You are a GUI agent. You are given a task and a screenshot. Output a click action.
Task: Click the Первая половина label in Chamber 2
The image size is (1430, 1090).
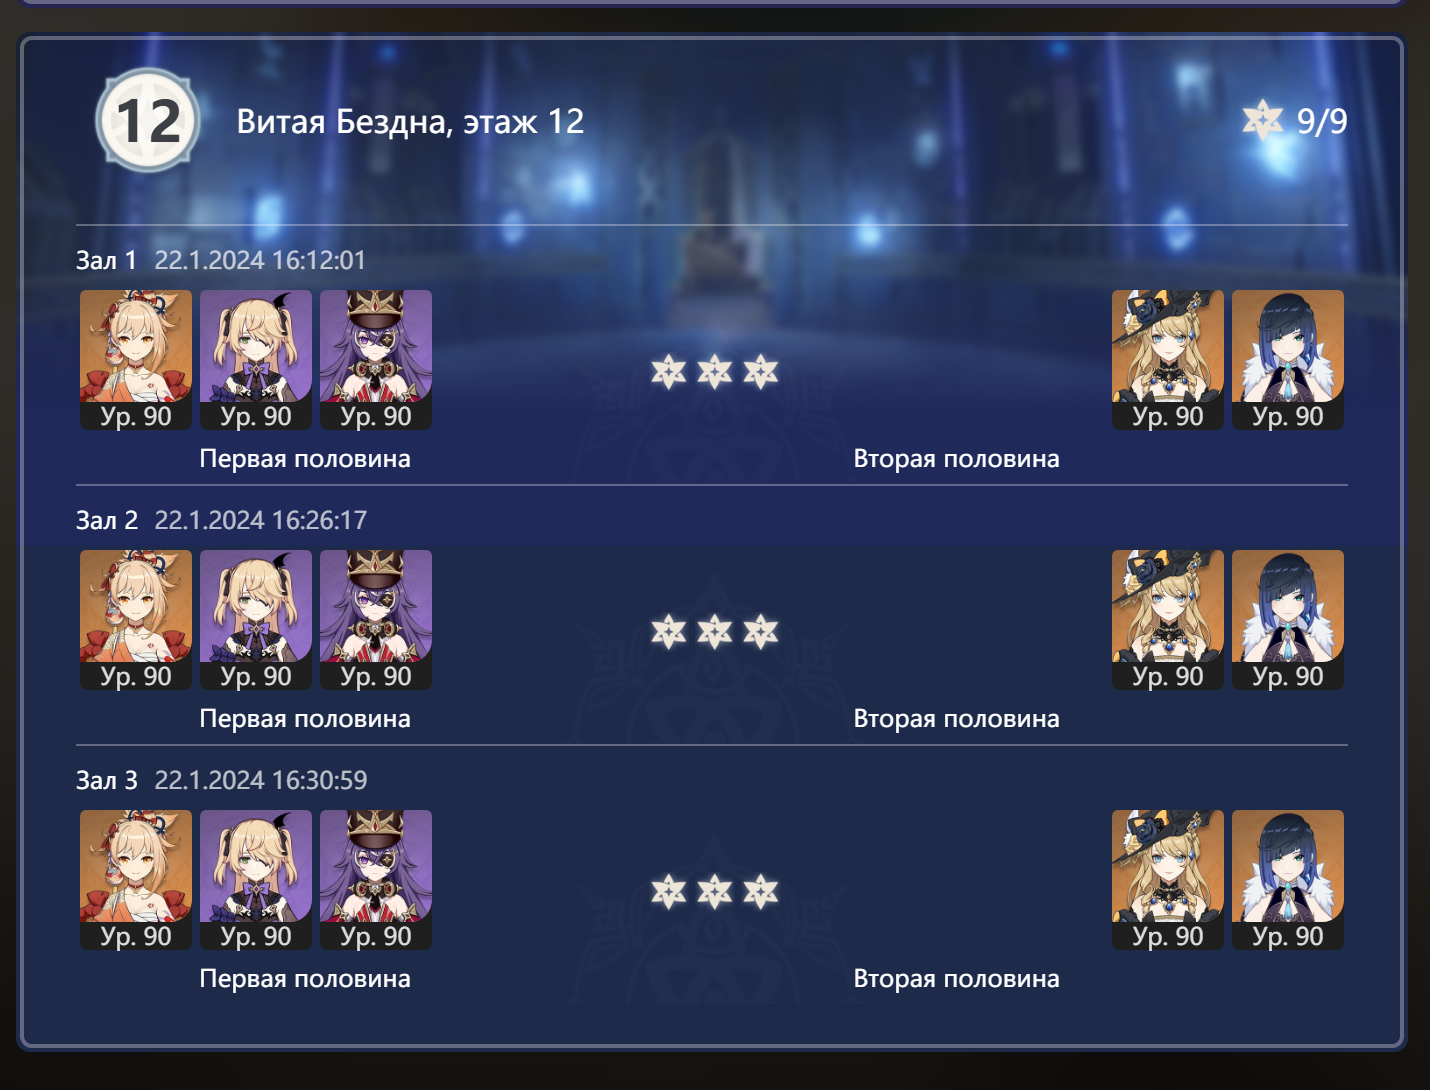coord(305,719)
